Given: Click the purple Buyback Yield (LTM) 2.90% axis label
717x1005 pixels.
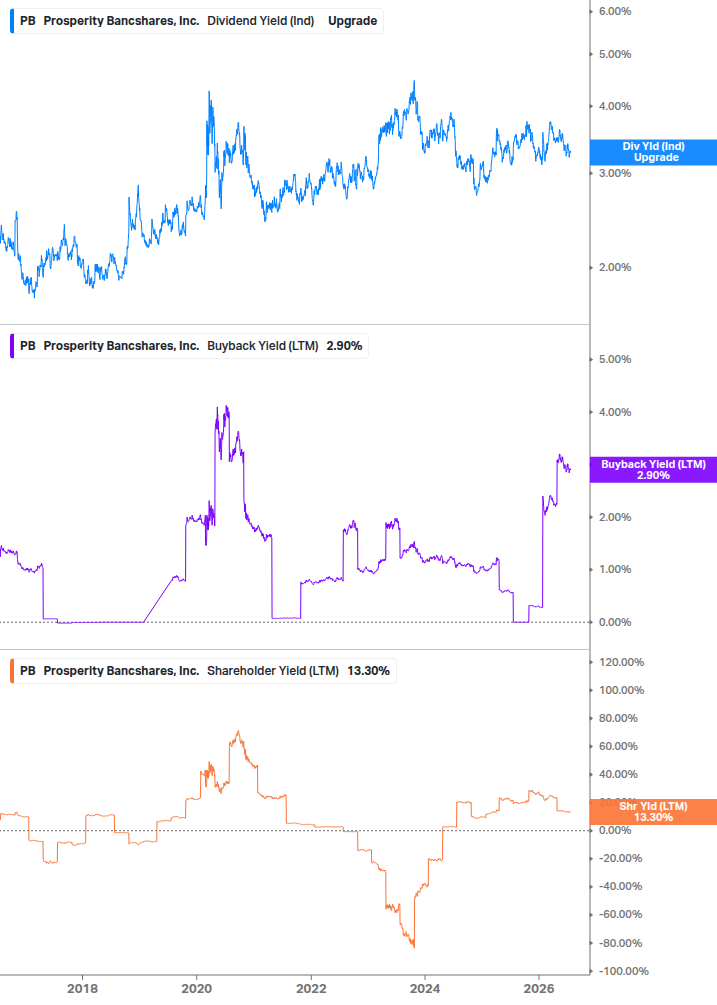Looking at the screenshot, I should click(x=653, y=470).
